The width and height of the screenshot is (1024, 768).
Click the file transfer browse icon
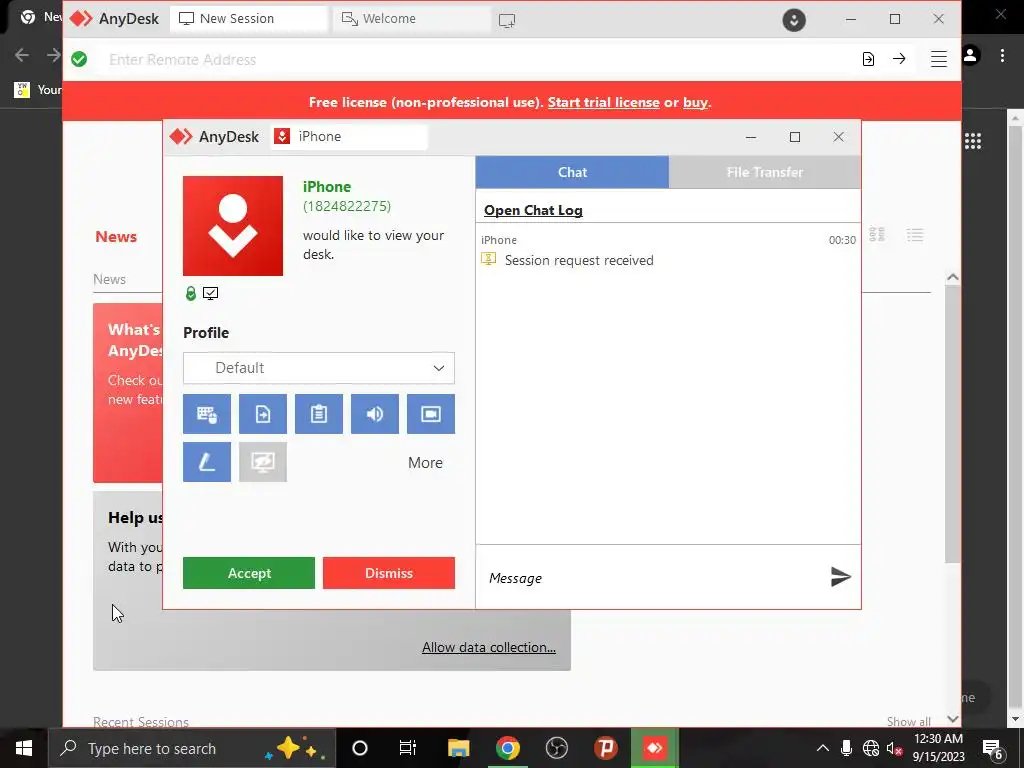868,59
